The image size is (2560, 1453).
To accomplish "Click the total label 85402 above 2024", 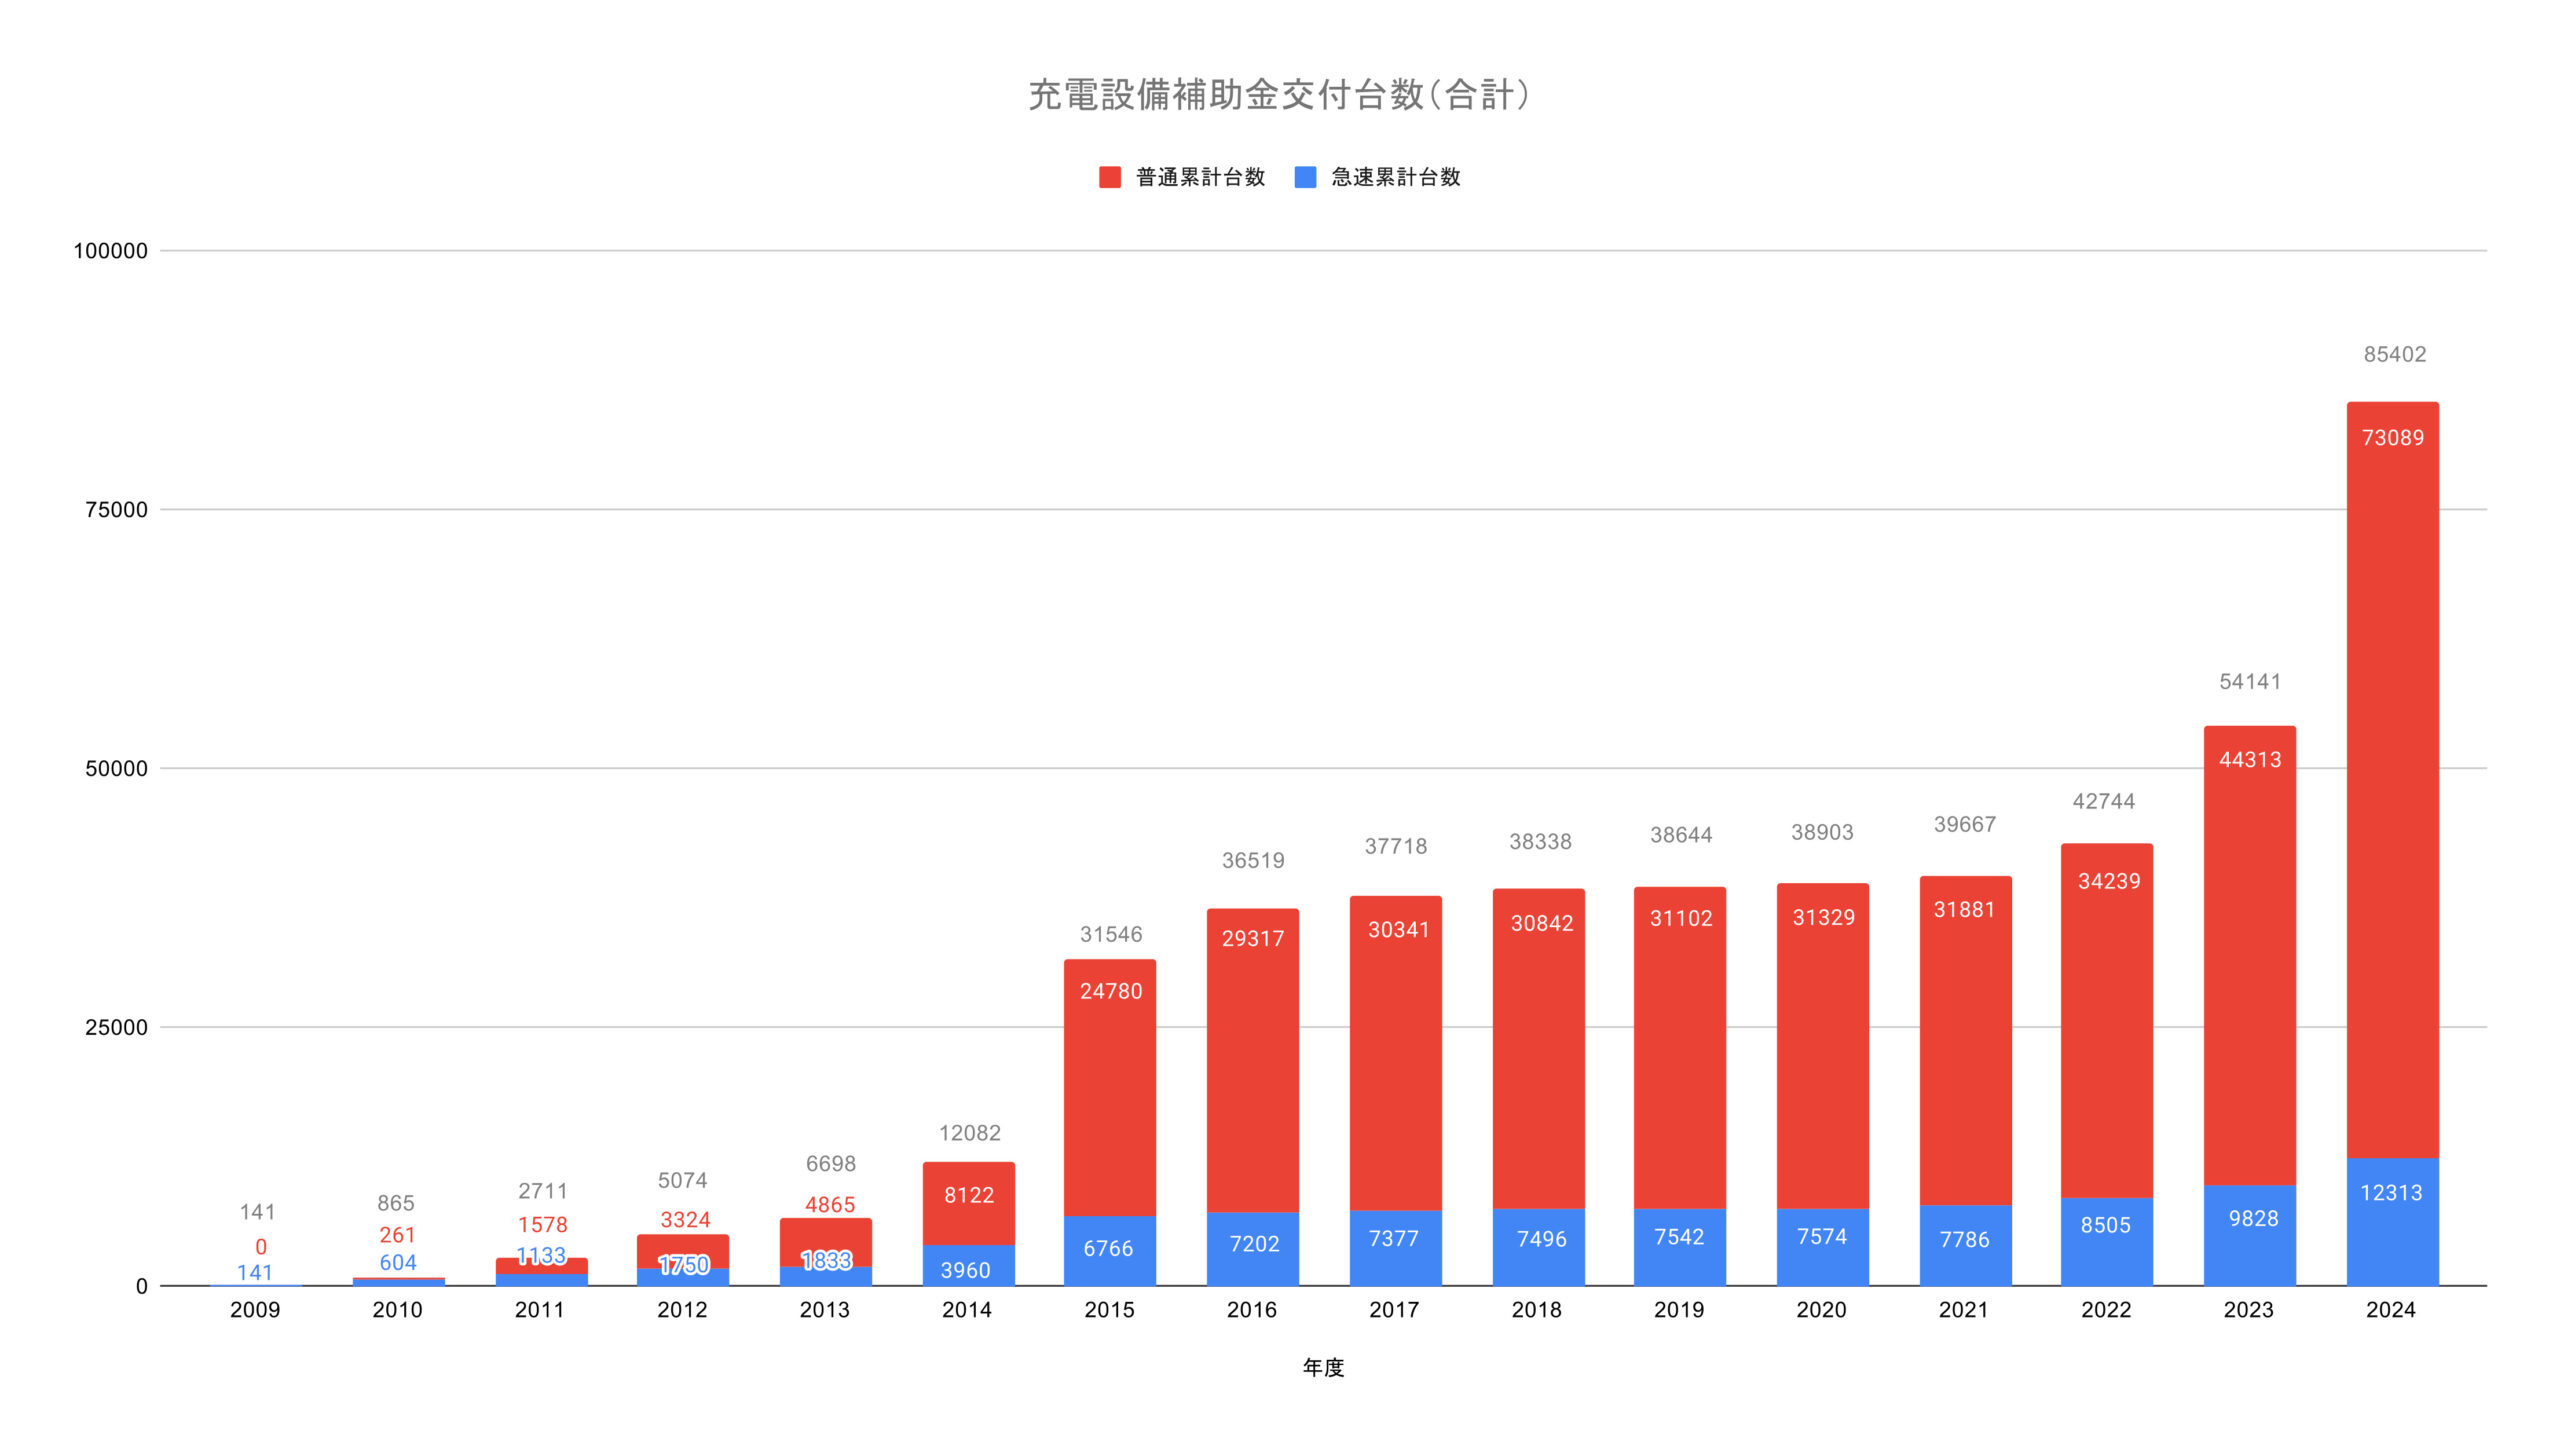I will [x=2394, y=354].
